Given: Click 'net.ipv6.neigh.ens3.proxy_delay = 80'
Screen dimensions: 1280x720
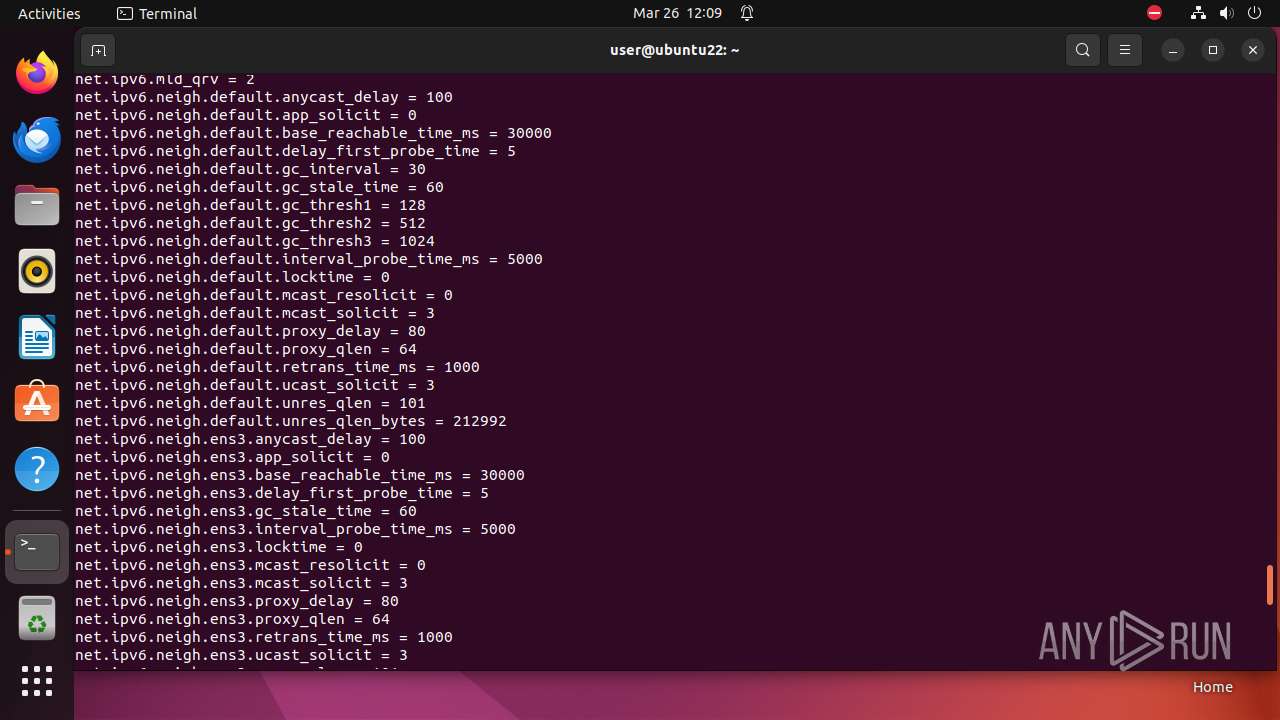Looking at the screenshot, I should pyautogui.click(x=237, y=601).
